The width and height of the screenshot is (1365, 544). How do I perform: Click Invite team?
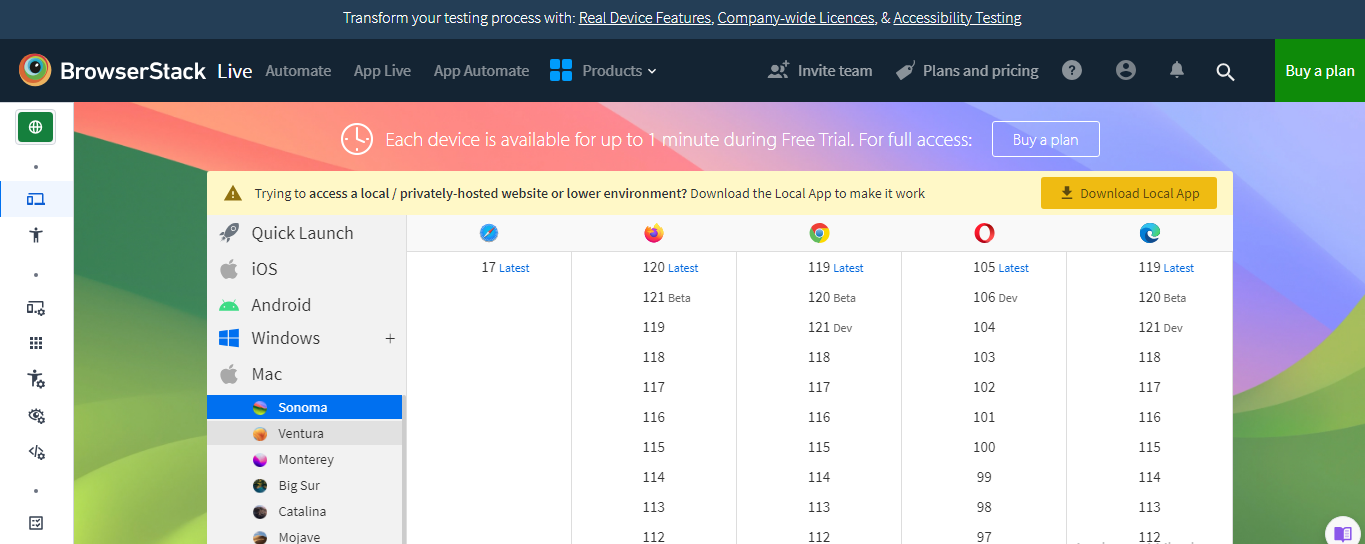click(820, 71)
